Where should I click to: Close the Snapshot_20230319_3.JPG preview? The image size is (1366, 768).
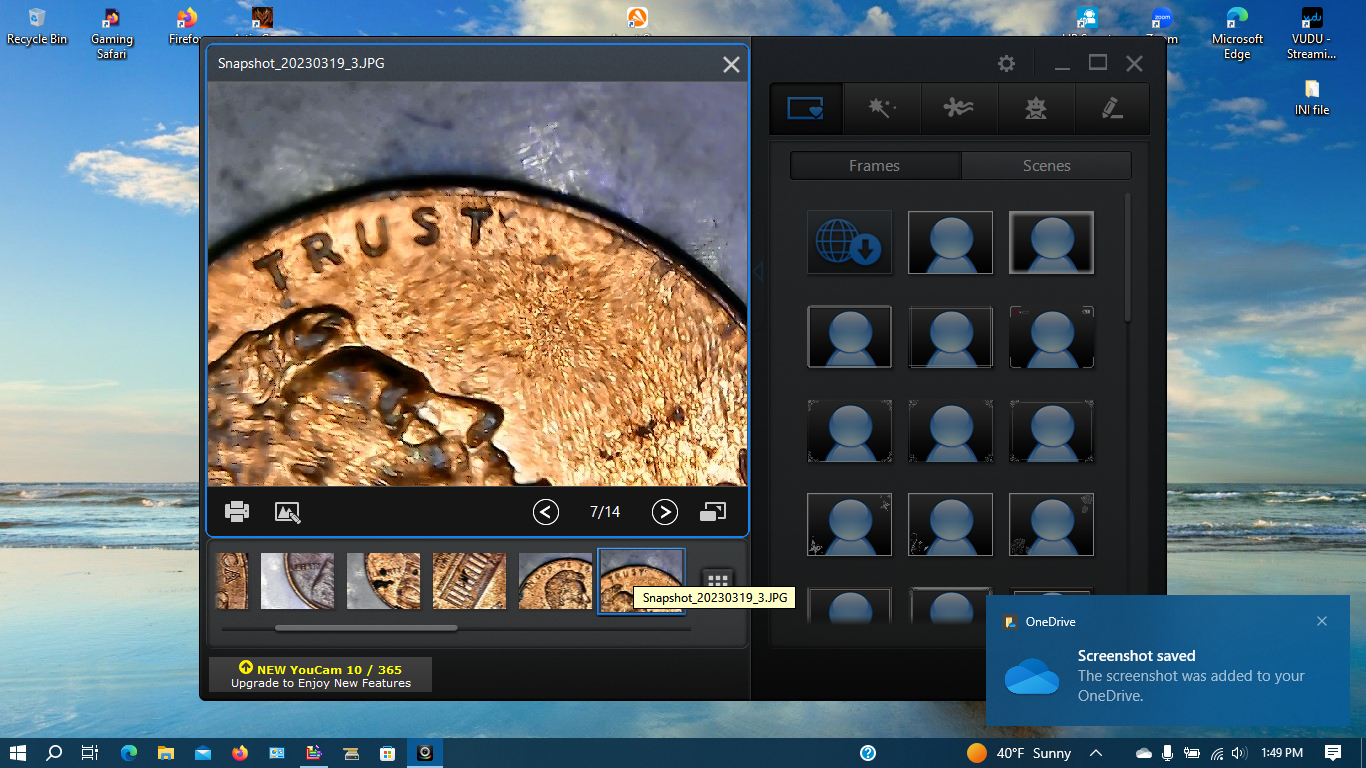pos(732,64)
